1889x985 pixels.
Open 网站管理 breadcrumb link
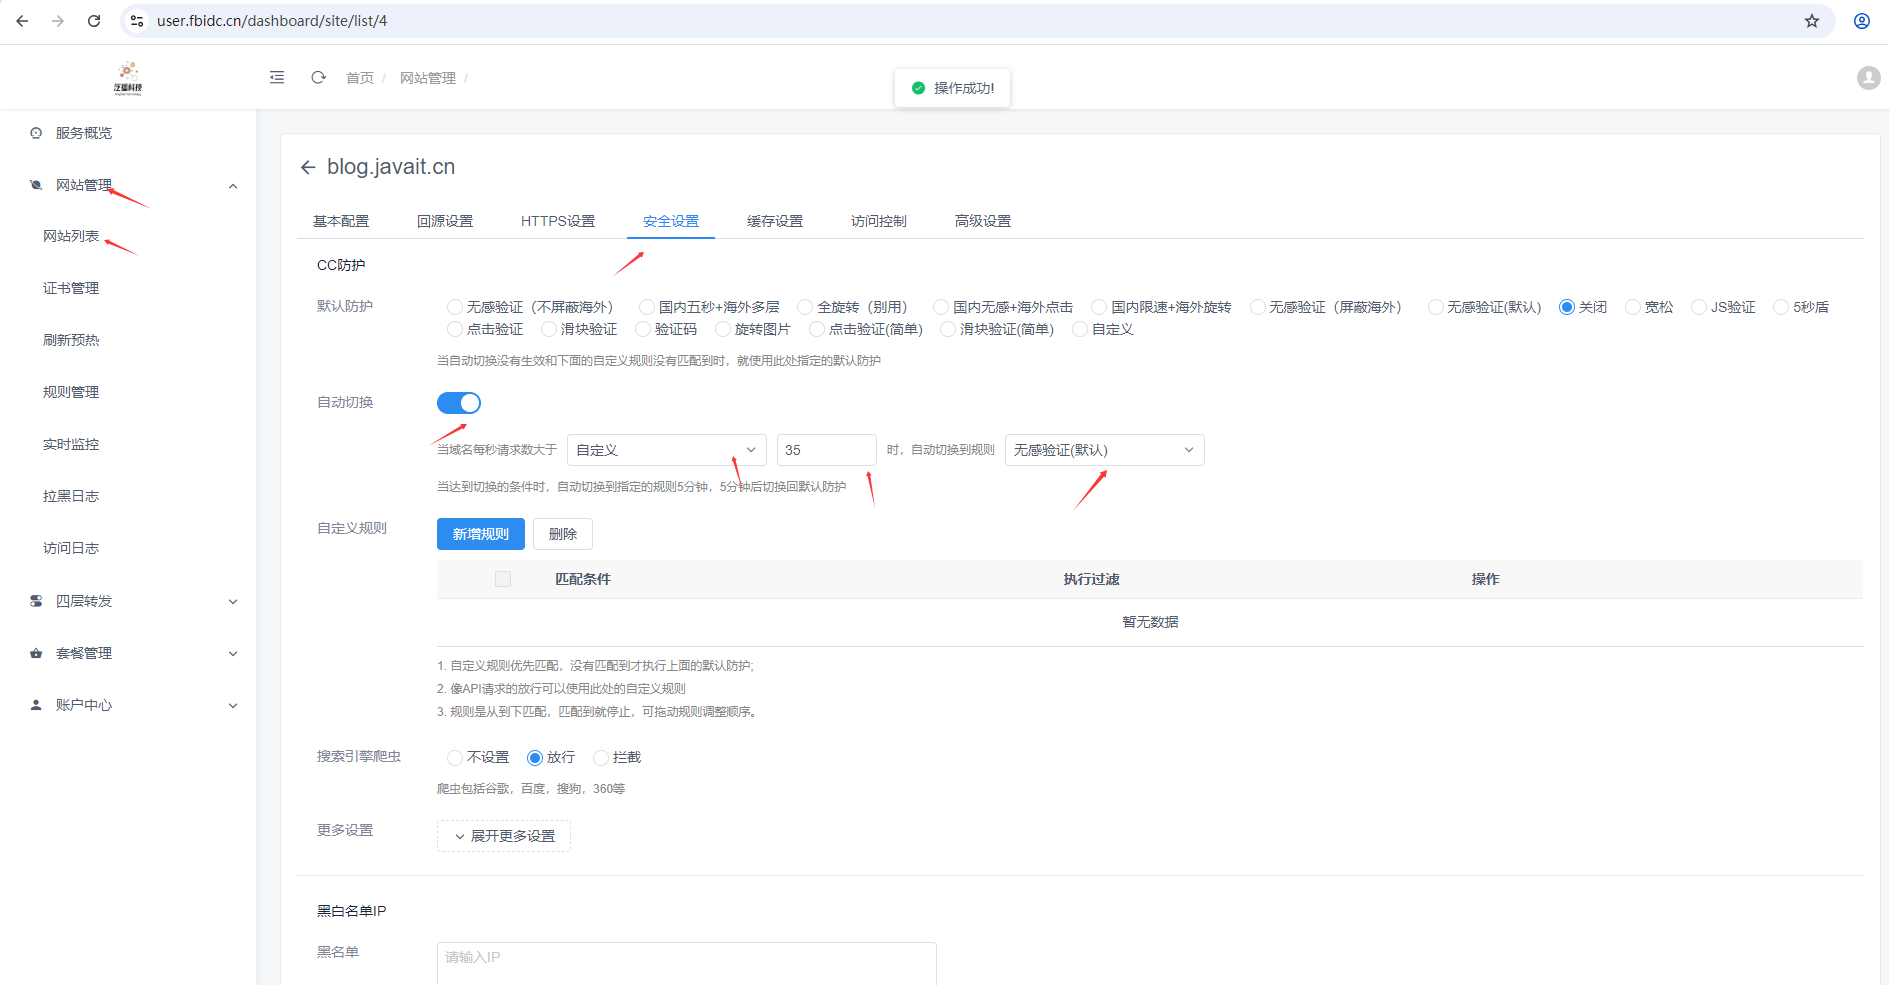click(x=428, y=78)
